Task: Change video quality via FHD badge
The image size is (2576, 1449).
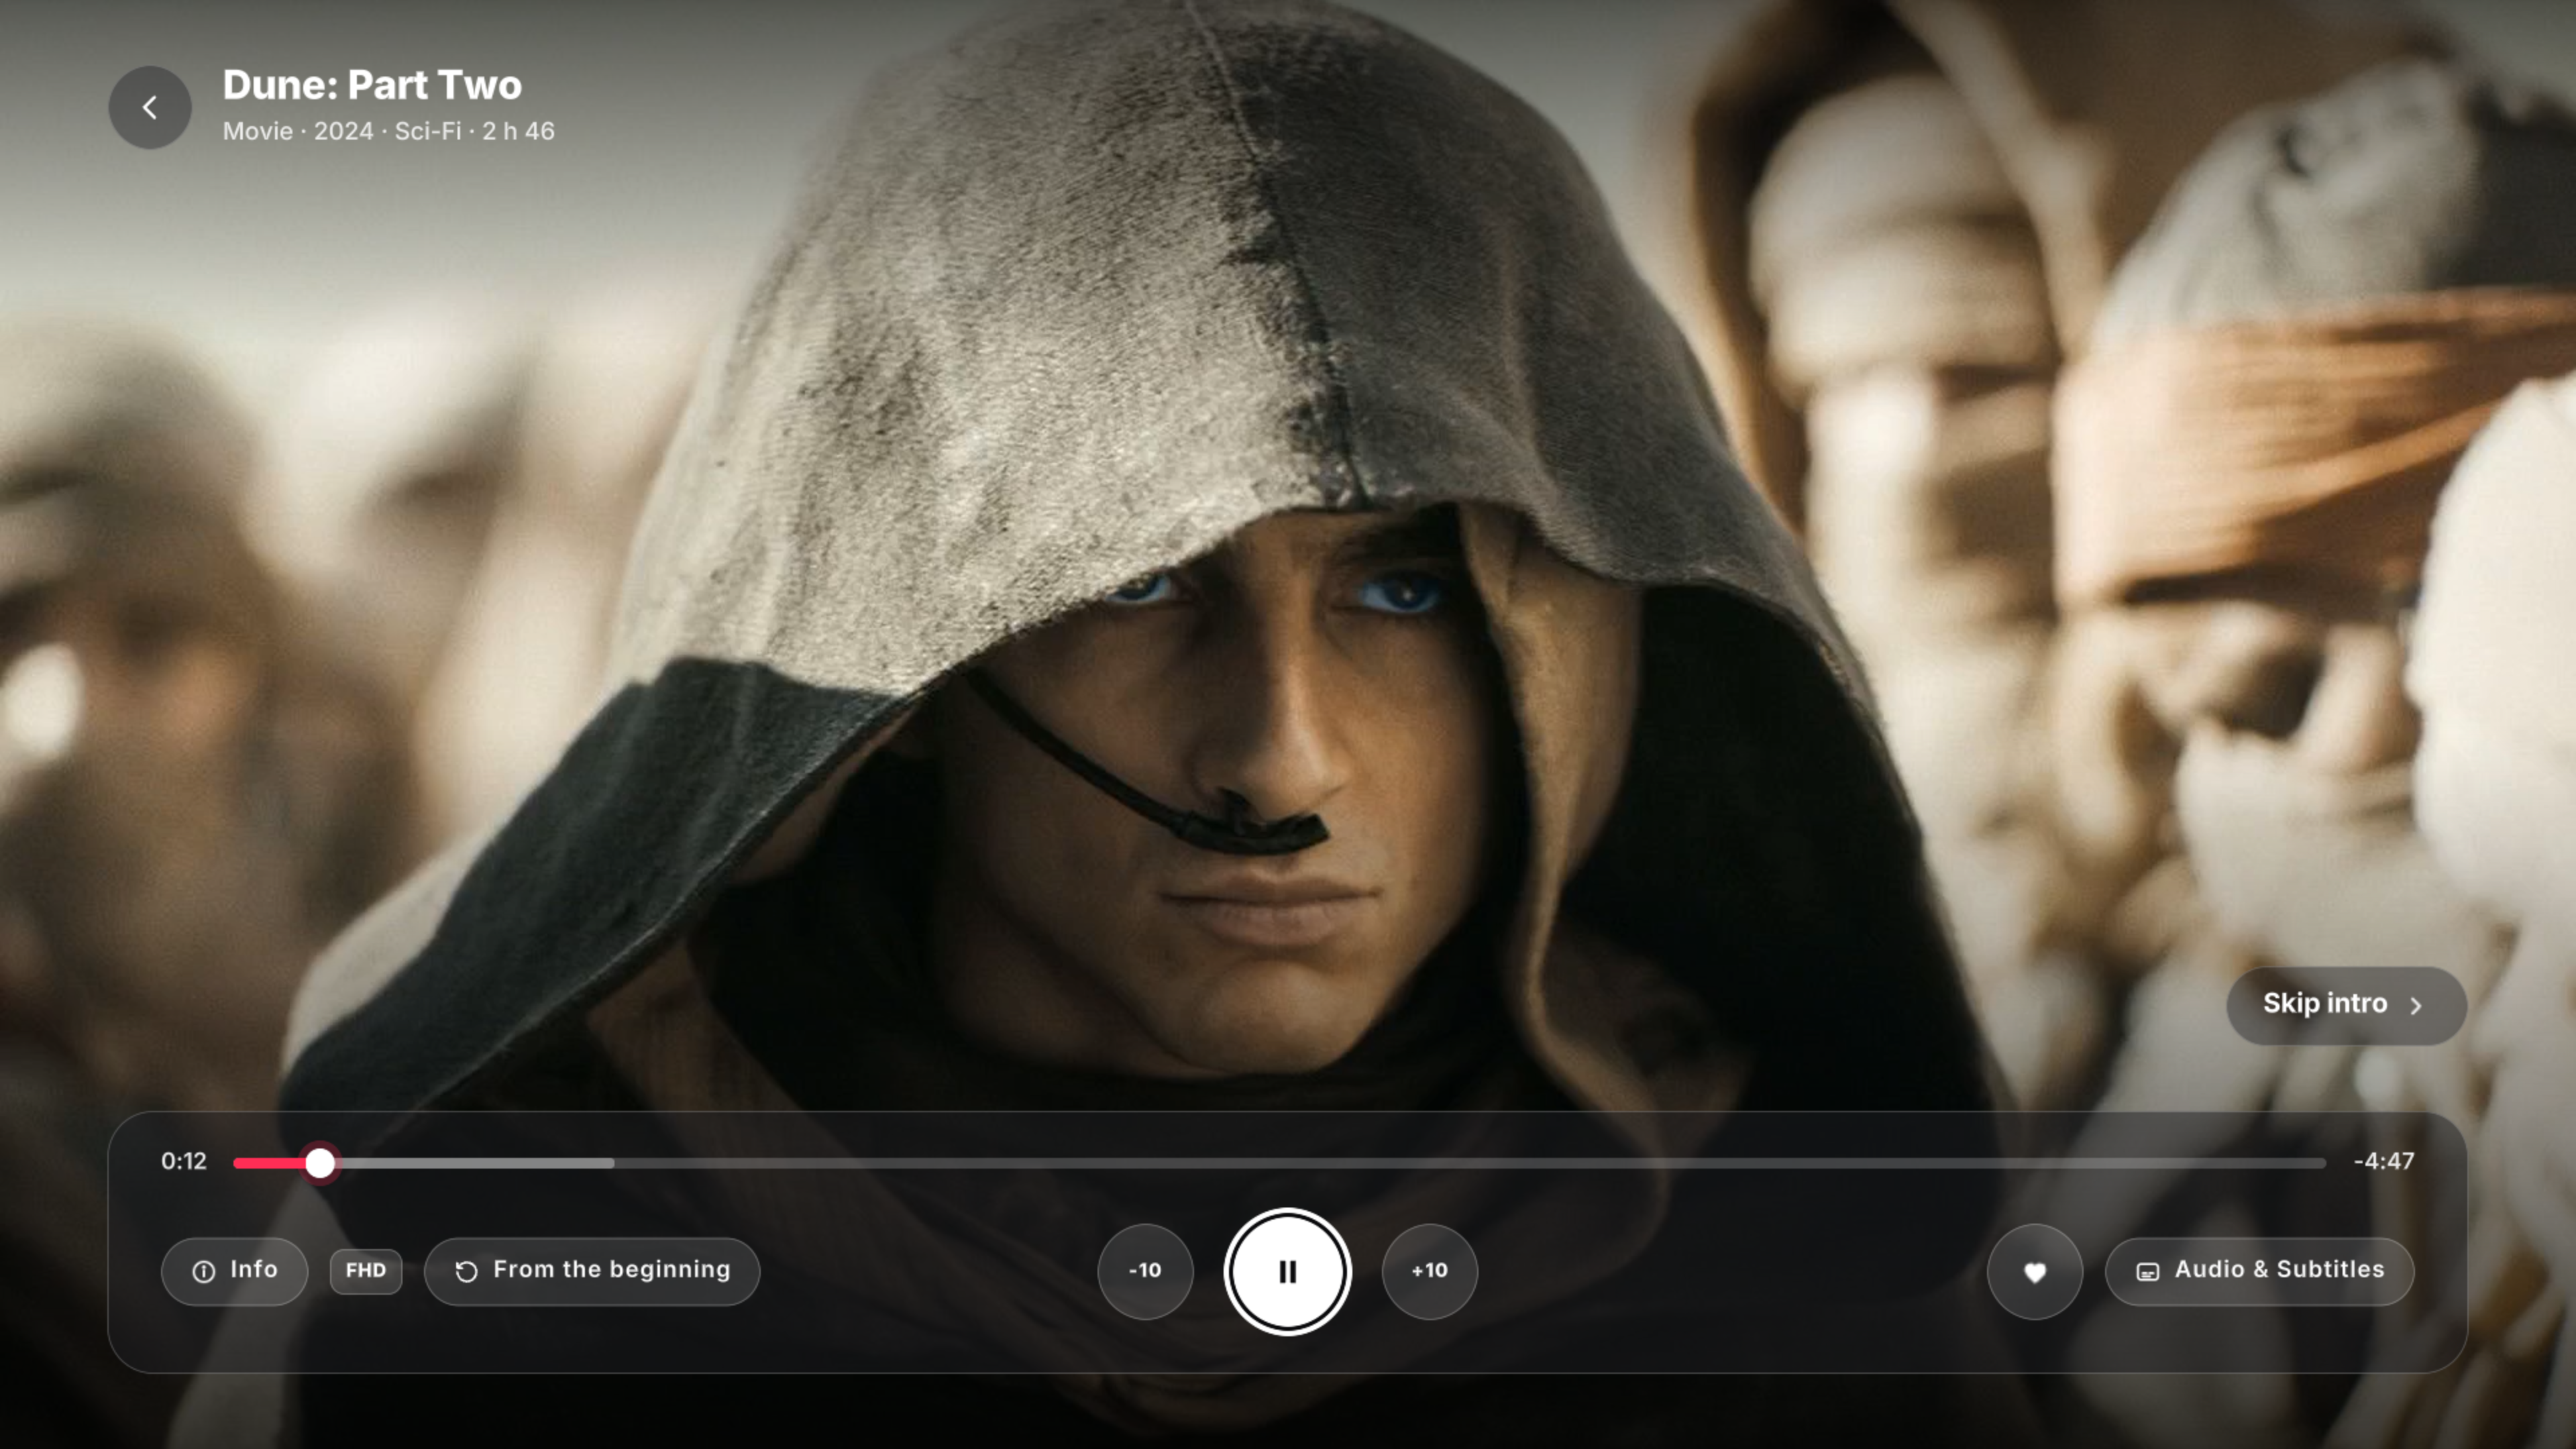Action: coord(366,1271)
